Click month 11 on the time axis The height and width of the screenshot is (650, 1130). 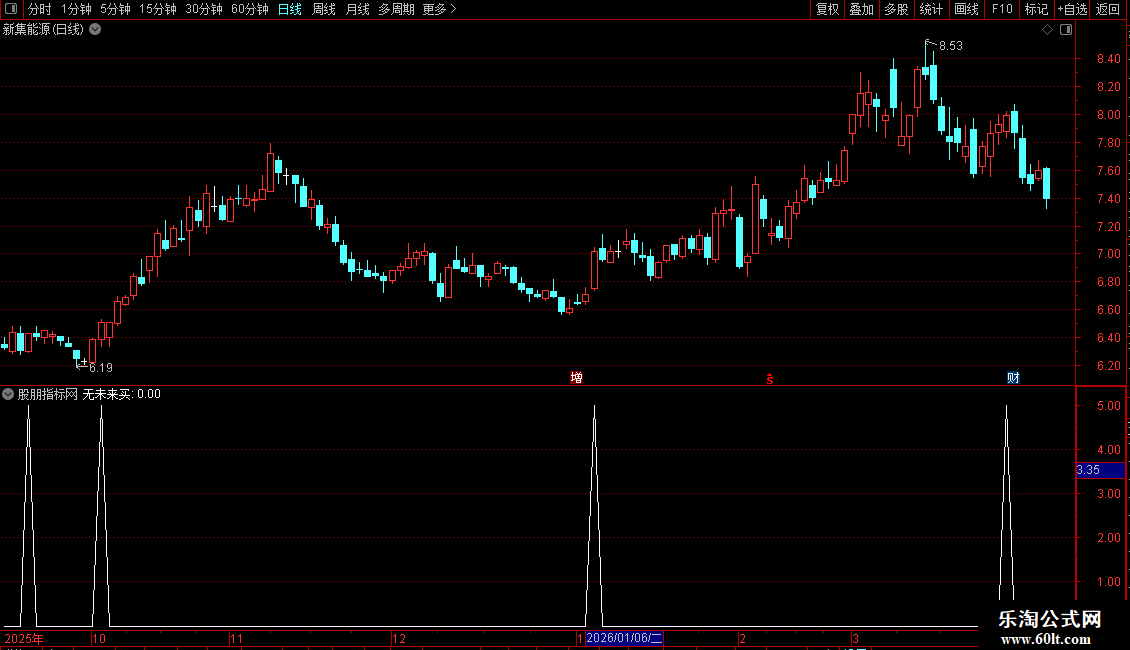click(x=236, y=638)
